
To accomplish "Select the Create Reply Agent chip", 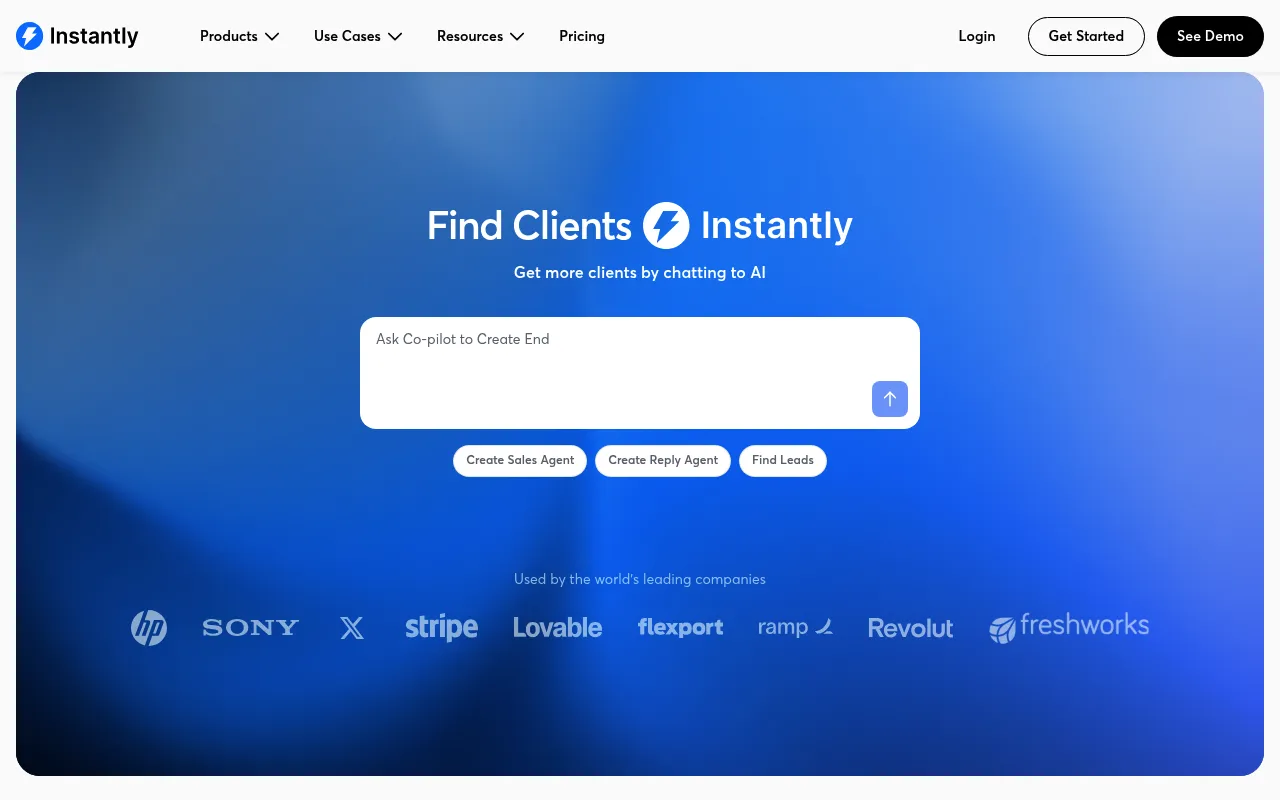I will click(663, 461).
